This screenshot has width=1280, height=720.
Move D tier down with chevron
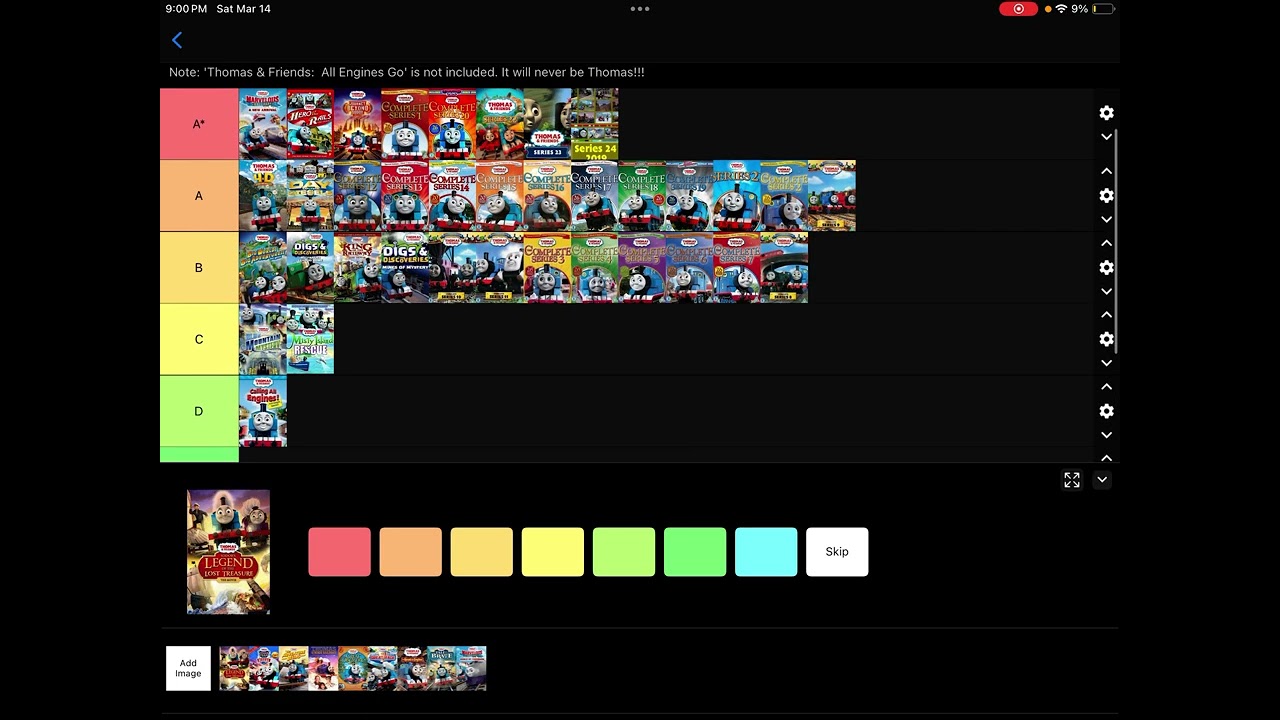coord(1106,436)
